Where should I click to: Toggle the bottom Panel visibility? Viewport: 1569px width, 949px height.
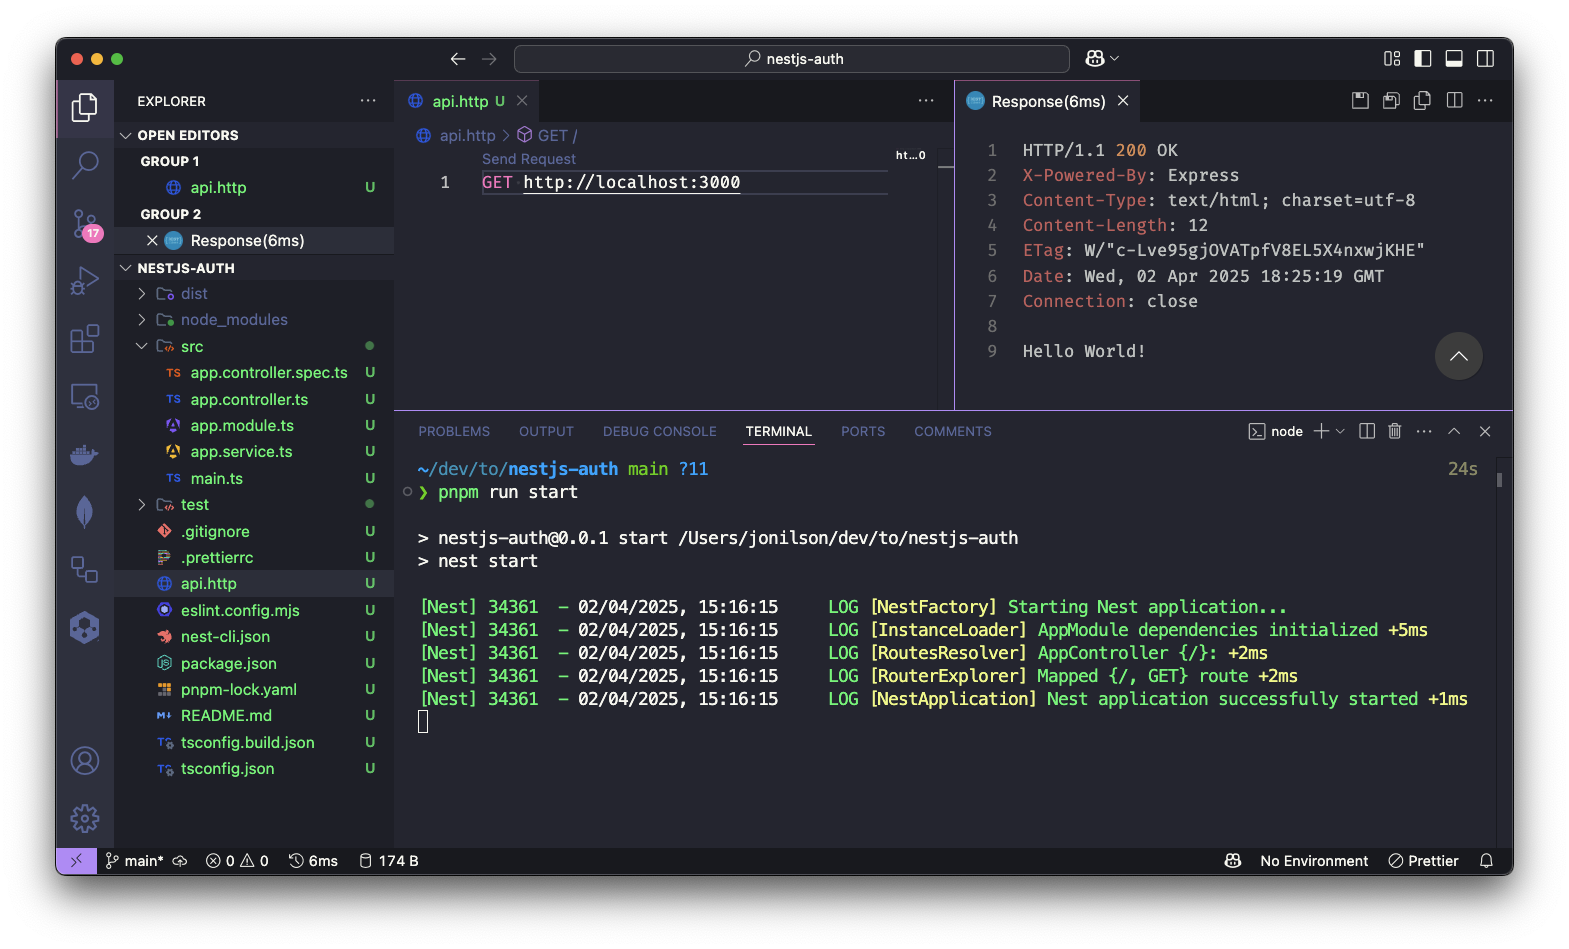[x=1454, y=59]
